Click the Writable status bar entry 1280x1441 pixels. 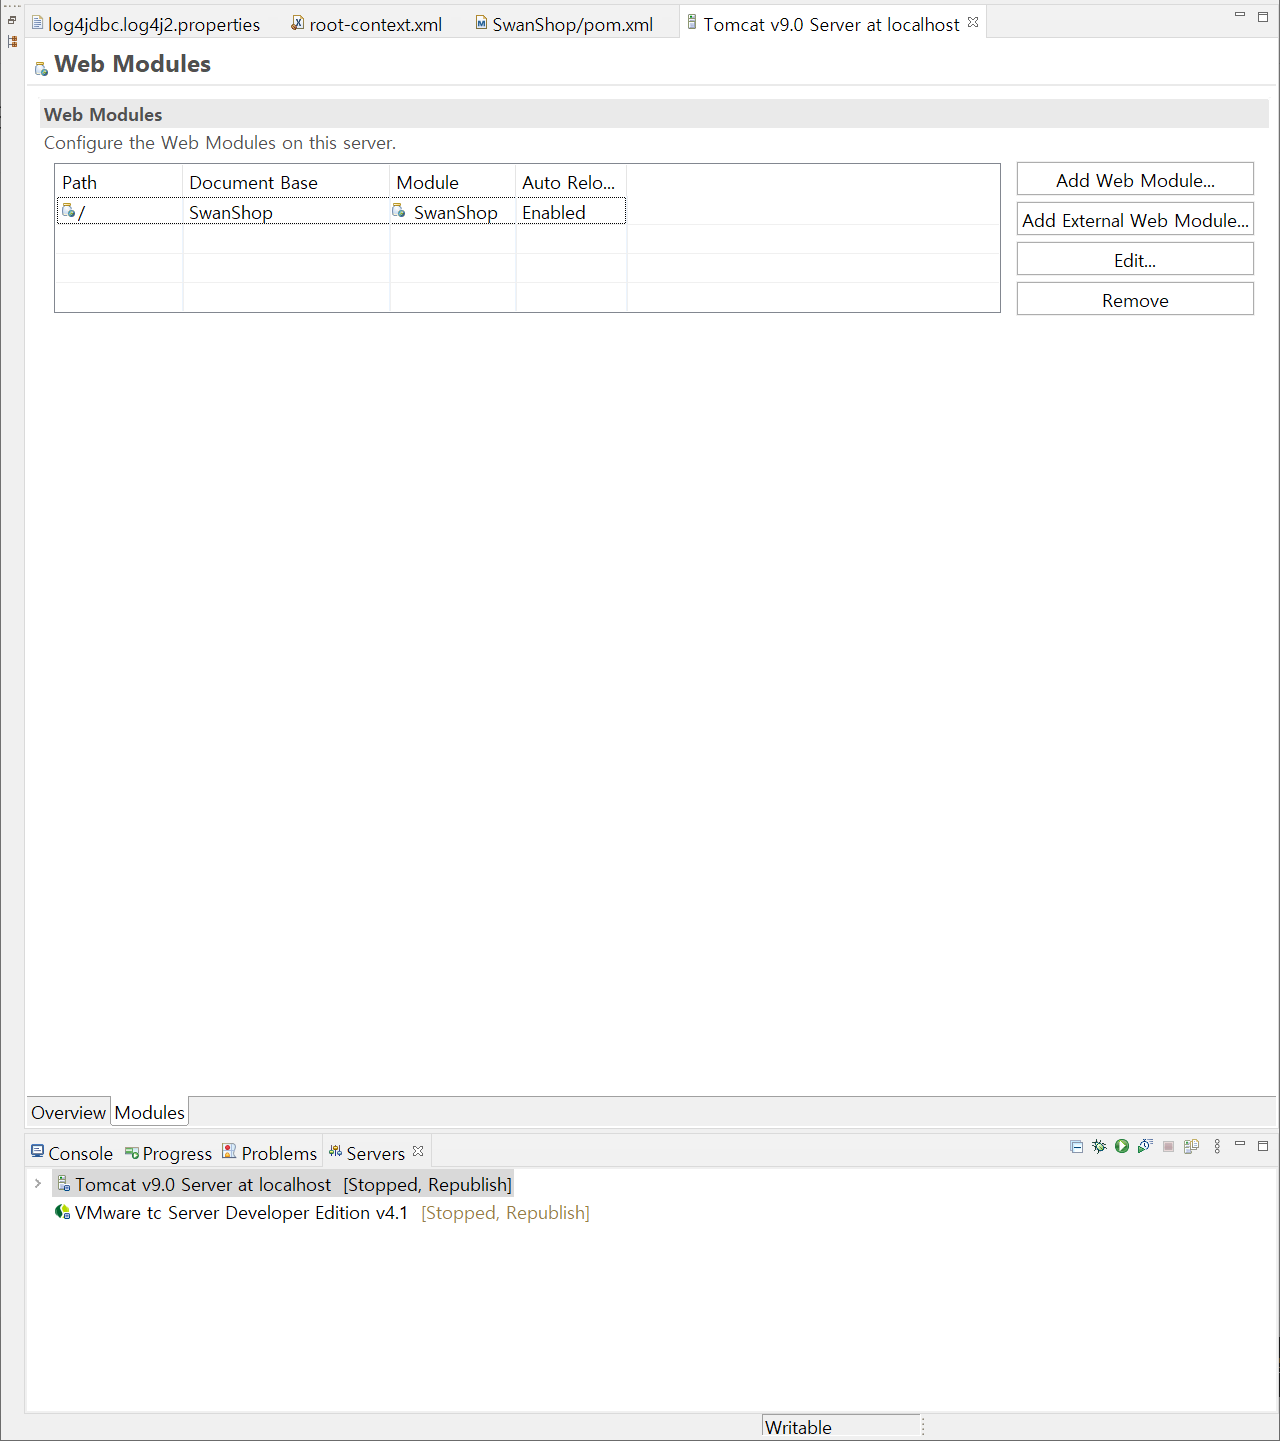point(841,1427)
